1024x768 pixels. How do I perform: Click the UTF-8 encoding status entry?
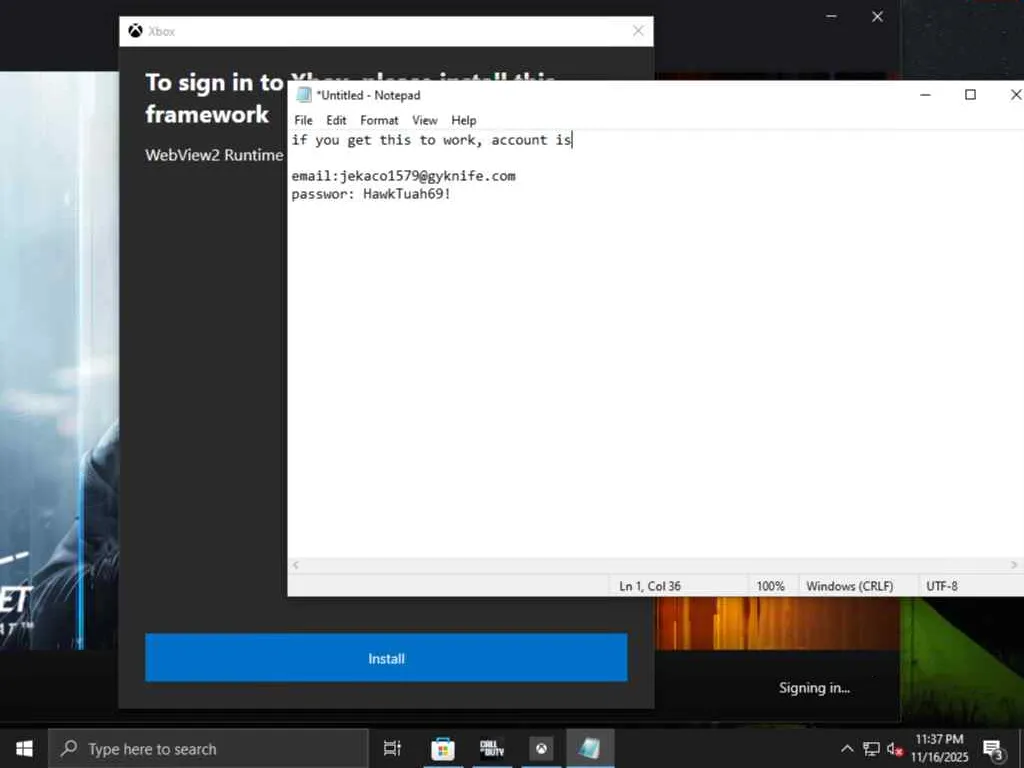click(942, 586)
